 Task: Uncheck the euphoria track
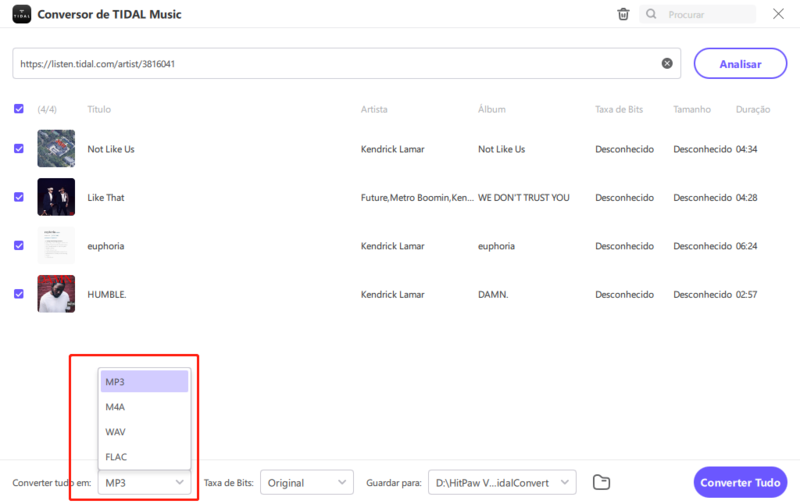19,245
